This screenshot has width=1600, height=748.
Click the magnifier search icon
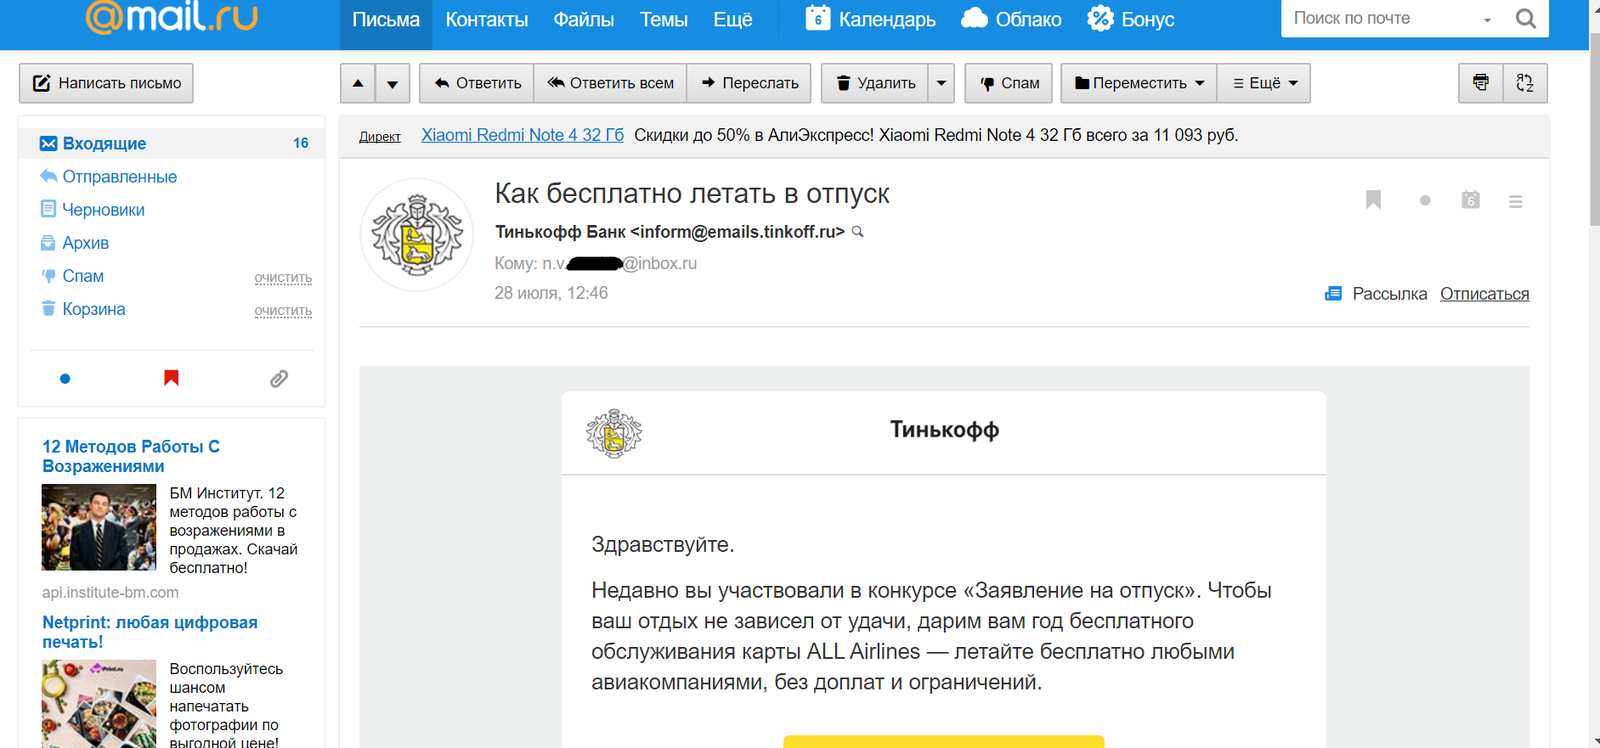tap(1526, 18)
